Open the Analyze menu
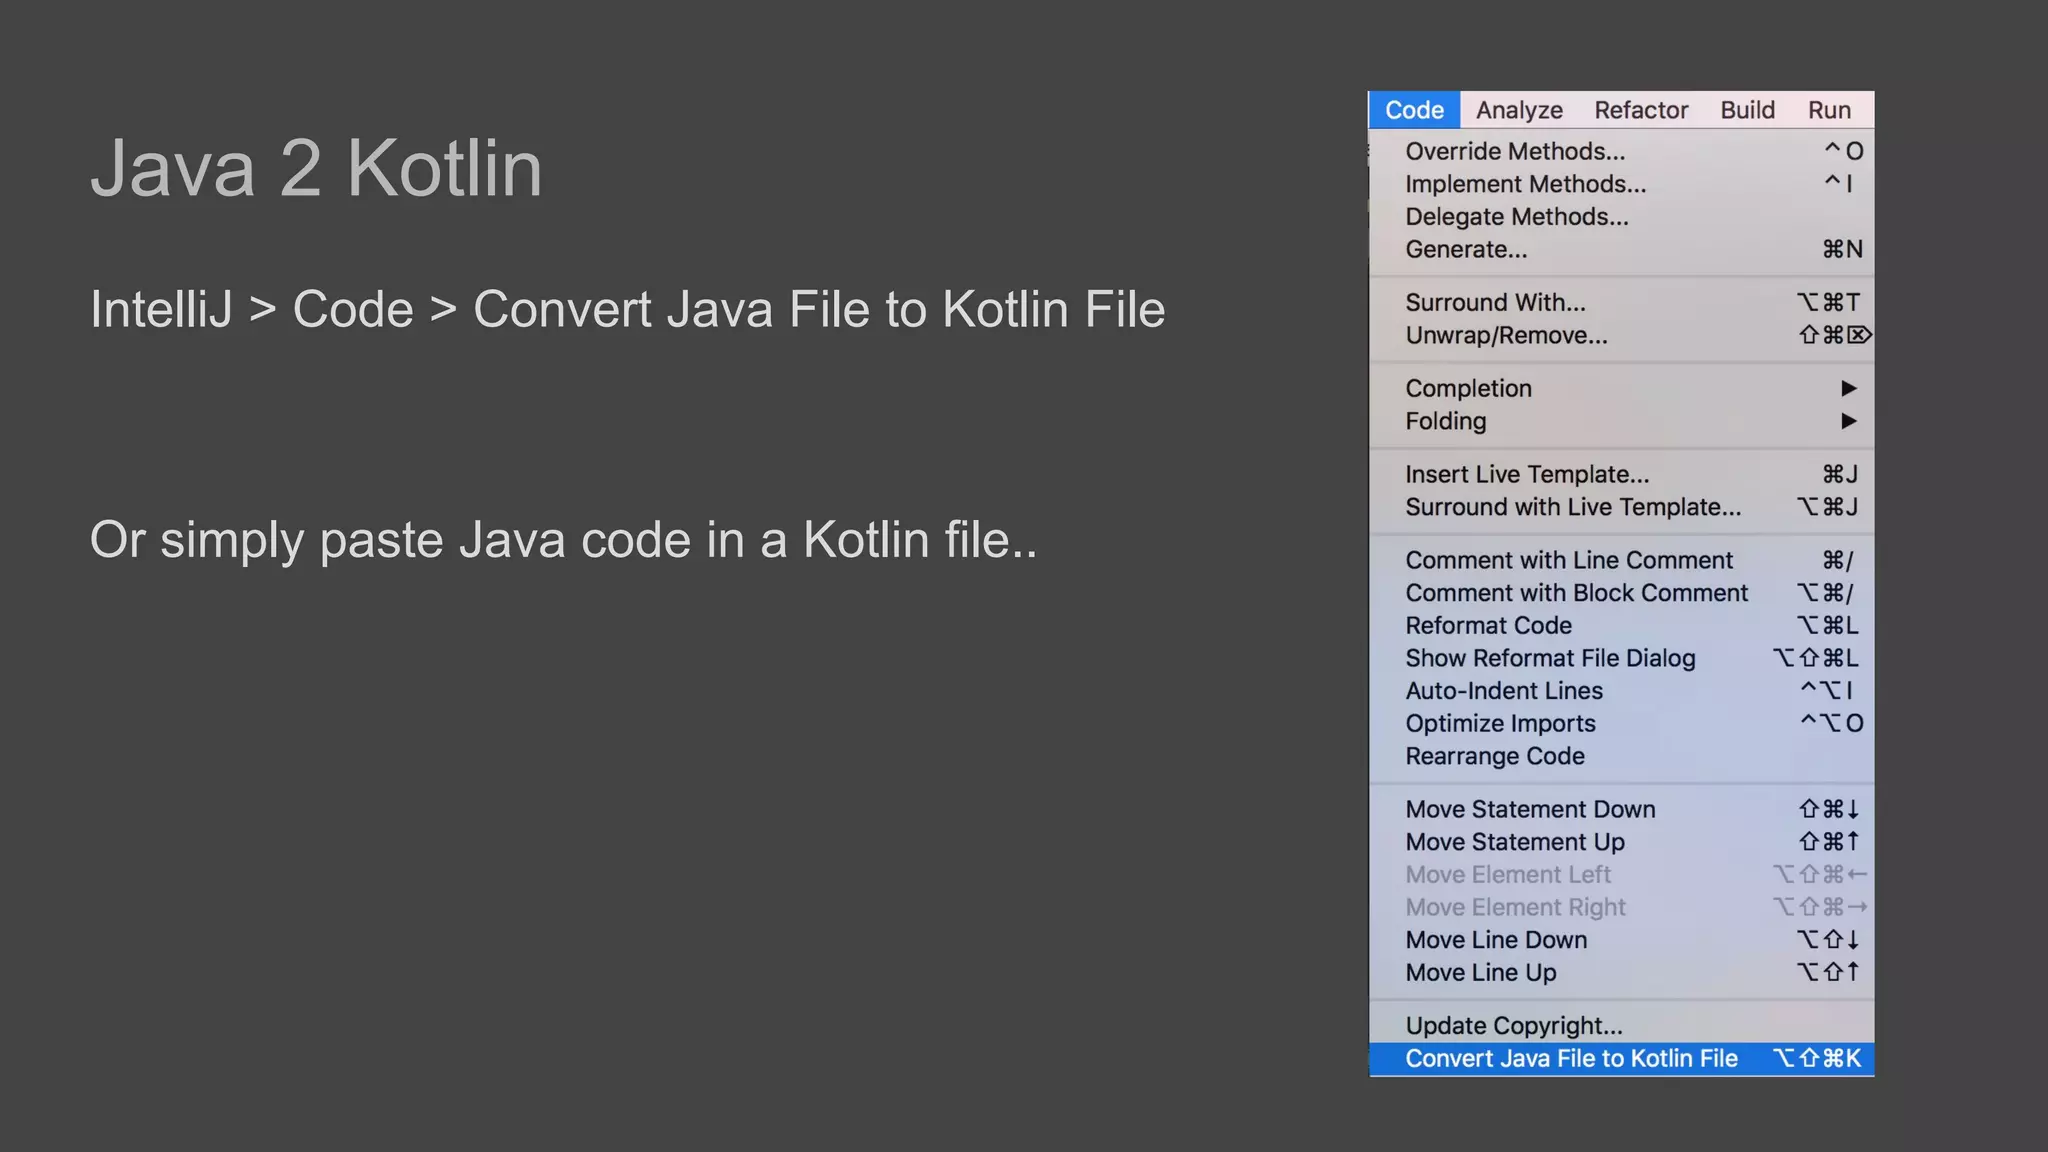This screenshot has height=1152, width=2048. click(x=1519, y=110)
